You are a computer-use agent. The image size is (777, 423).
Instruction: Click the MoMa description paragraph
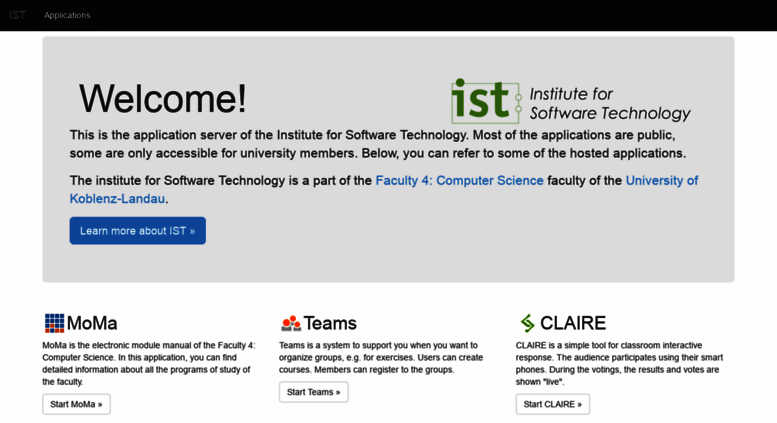(x=149, y=364)
